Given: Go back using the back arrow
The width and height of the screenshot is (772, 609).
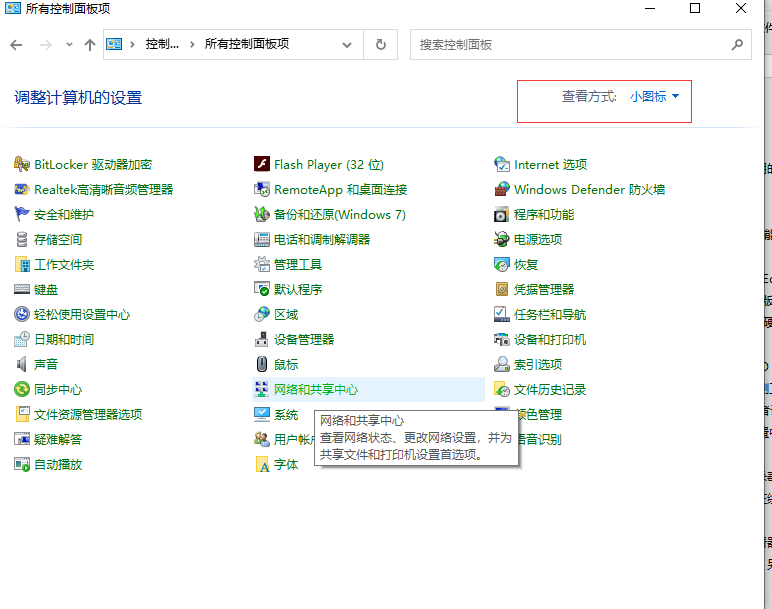Looking at the screenshot, I should point(16,45).
